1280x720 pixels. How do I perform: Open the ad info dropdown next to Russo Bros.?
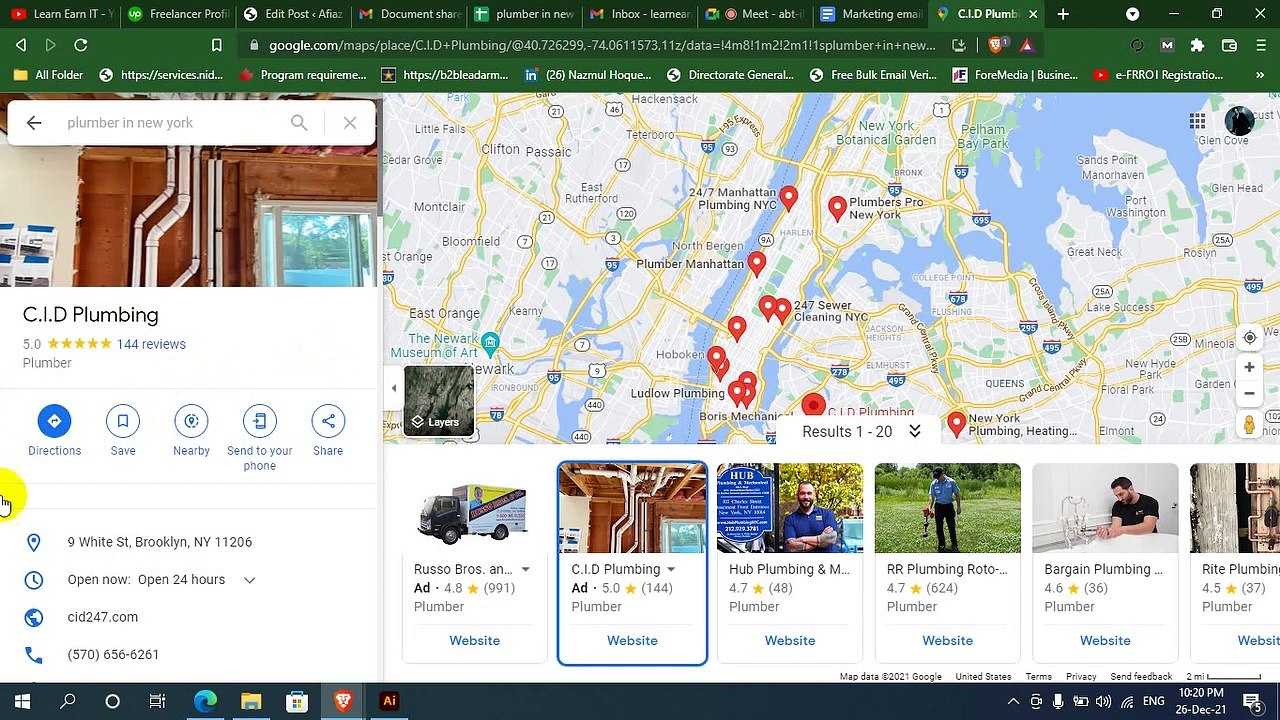coord(525,570)
